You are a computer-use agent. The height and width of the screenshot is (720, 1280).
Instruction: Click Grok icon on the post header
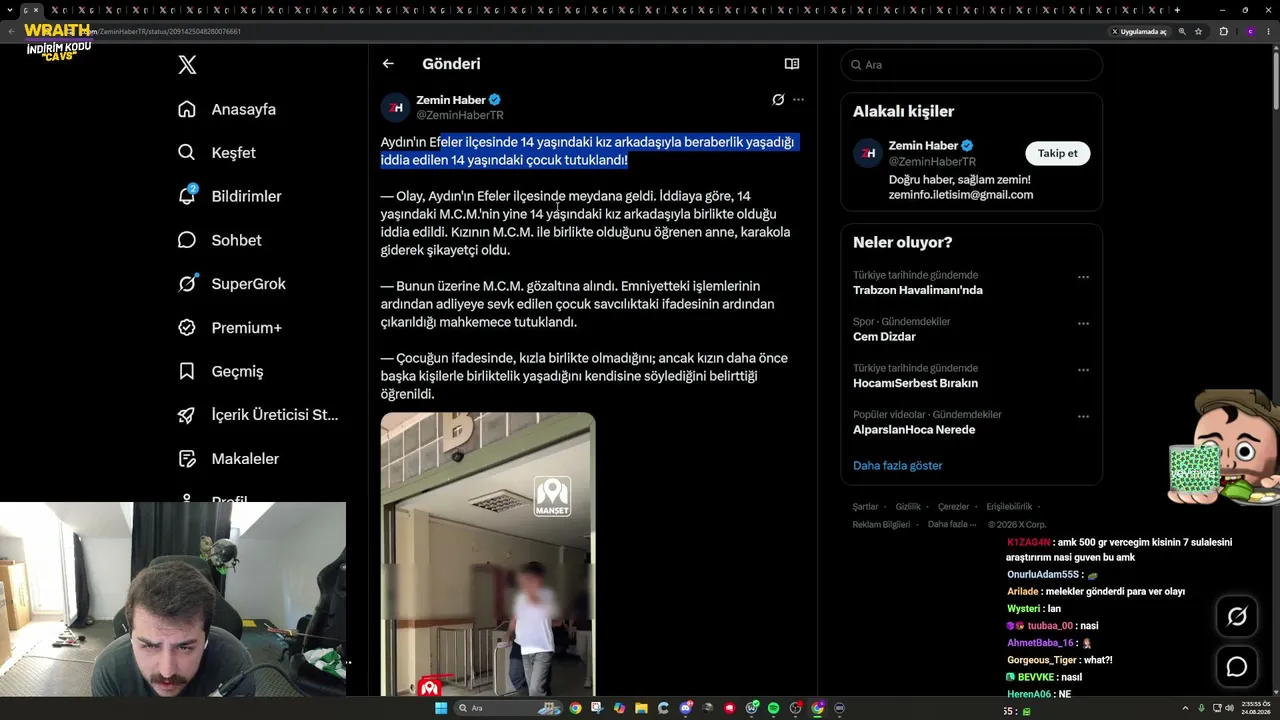[x=778, y=100]
